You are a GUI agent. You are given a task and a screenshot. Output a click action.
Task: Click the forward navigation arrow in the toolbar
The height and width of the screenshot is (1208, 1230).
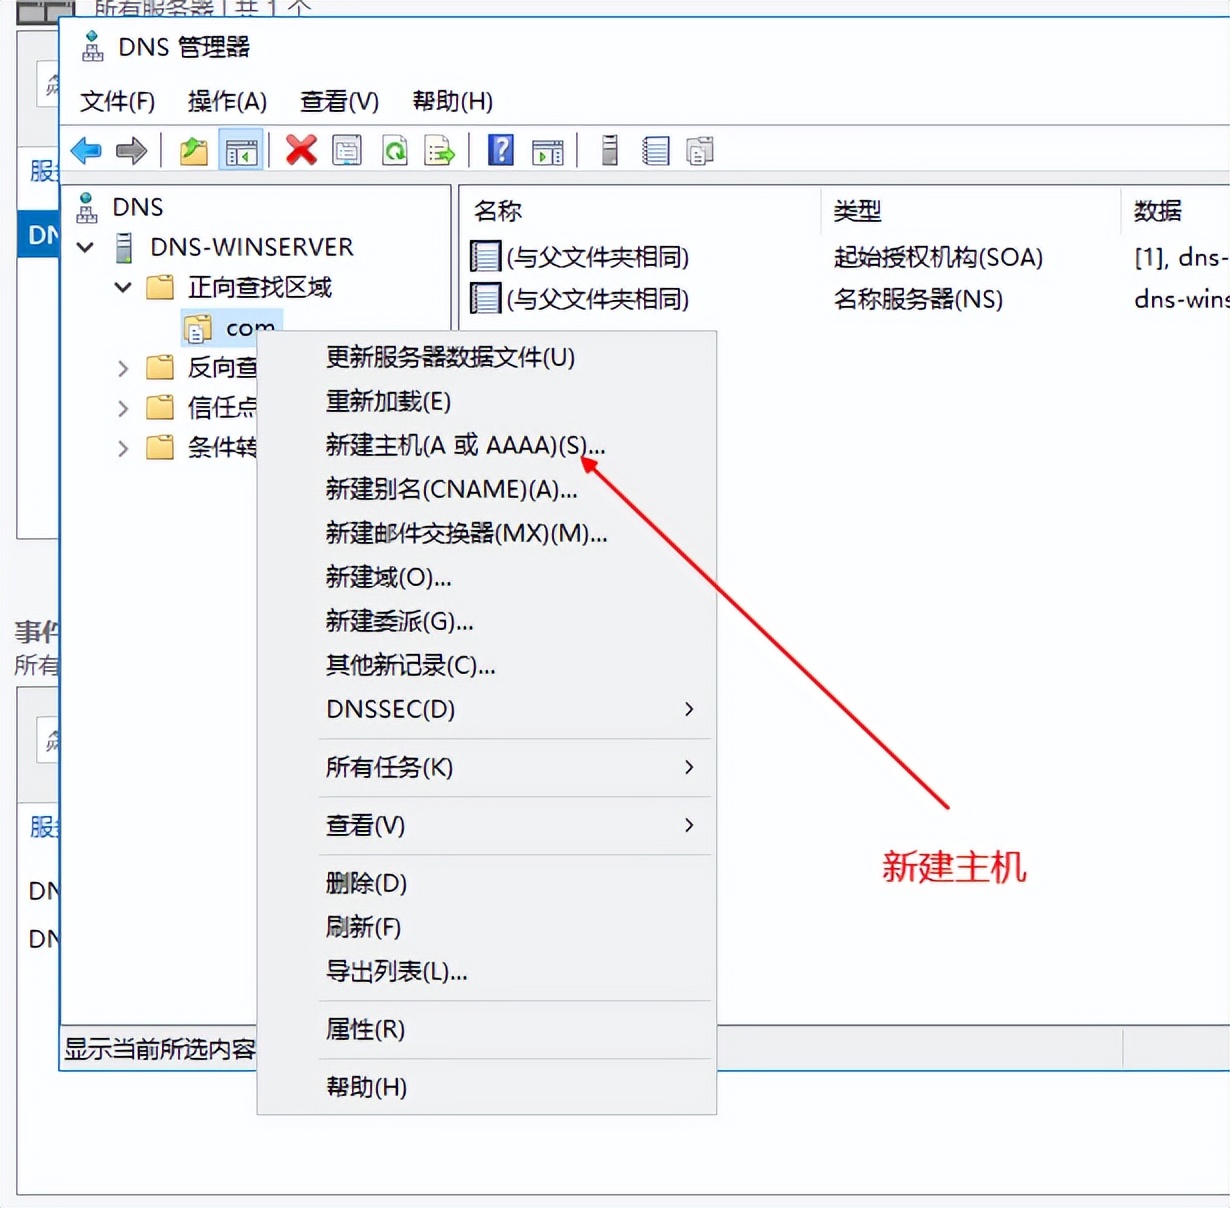(x=131, y=150)
